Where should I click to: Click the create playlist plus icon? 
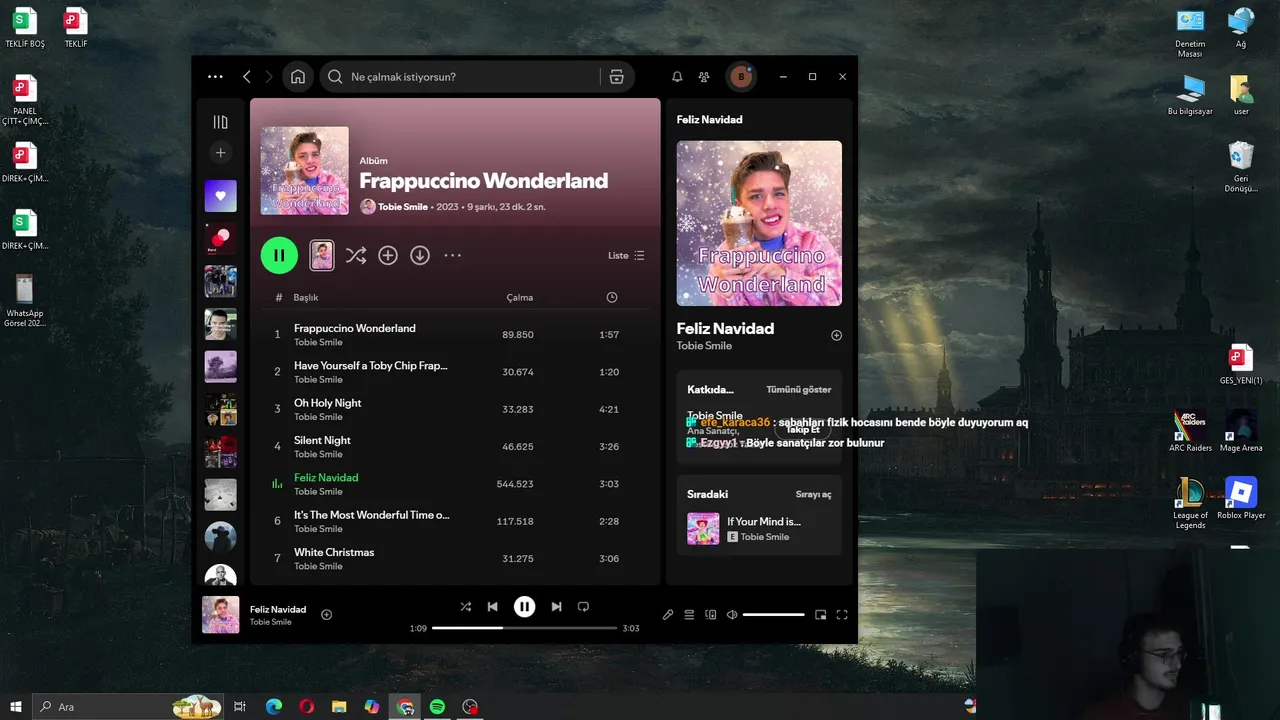(x=221, y=153)
